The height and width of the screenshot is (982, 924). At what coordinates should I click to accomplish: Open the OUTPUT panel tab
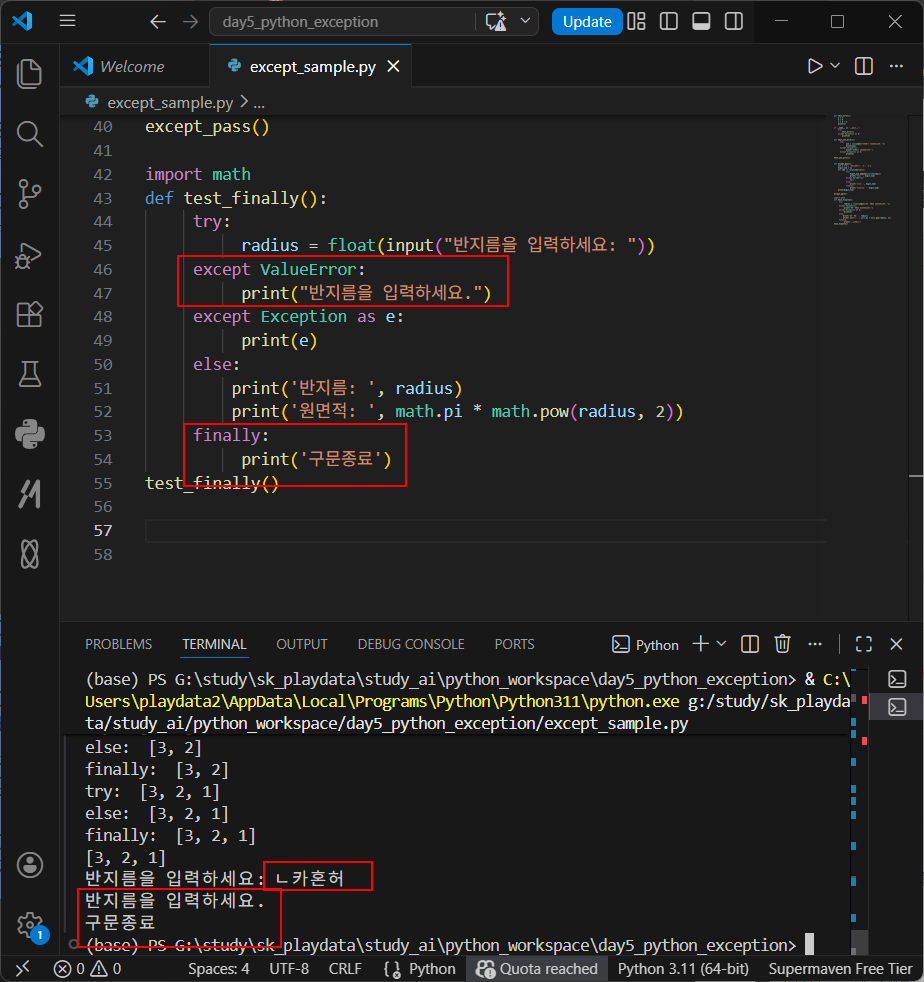(302, 644)
